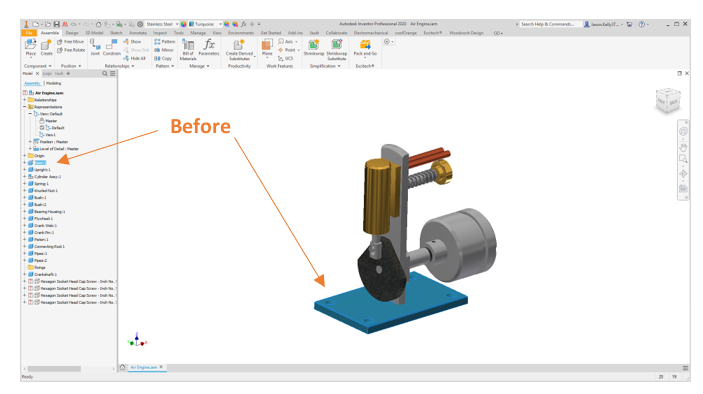Screen dimensions: 703x394
Task: Select the Place component tool
Action: point(30,47)
